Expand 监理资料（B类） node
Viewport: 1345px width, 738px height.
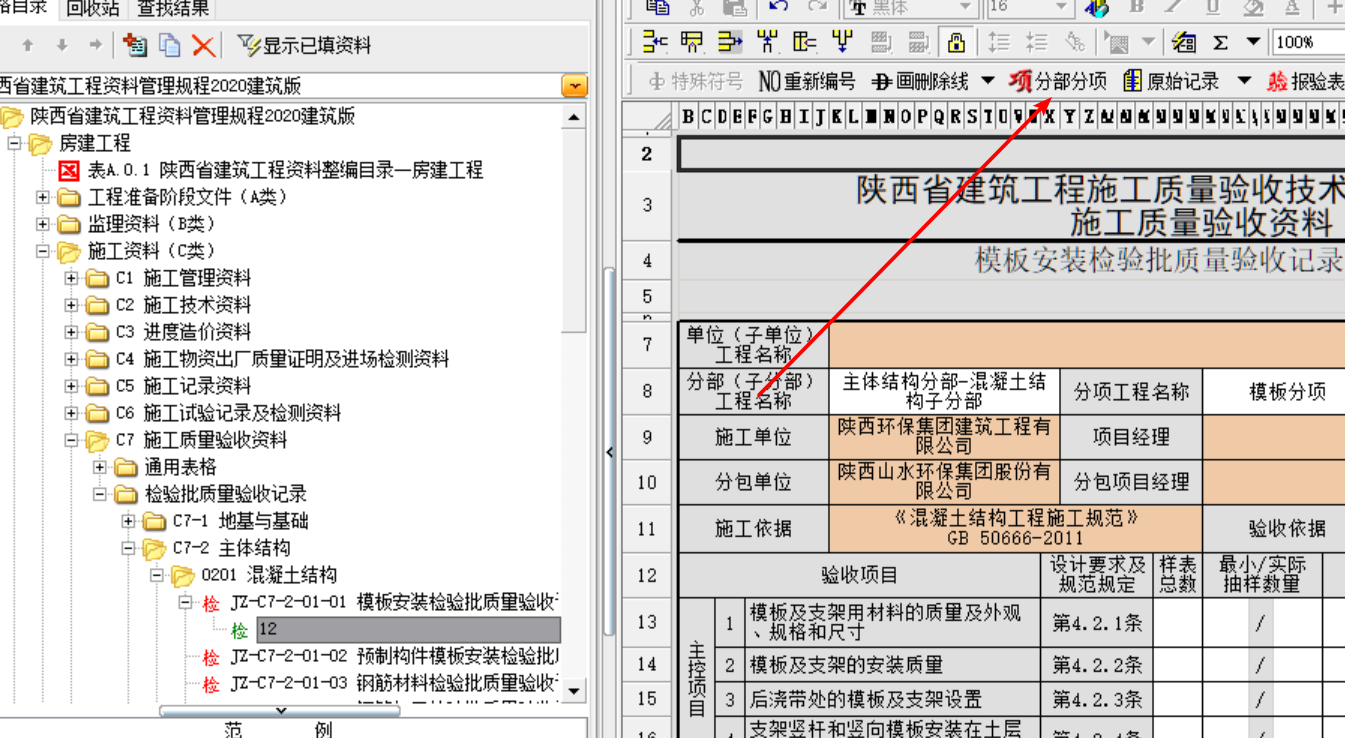pyautogui.click(x=43, y=225)
